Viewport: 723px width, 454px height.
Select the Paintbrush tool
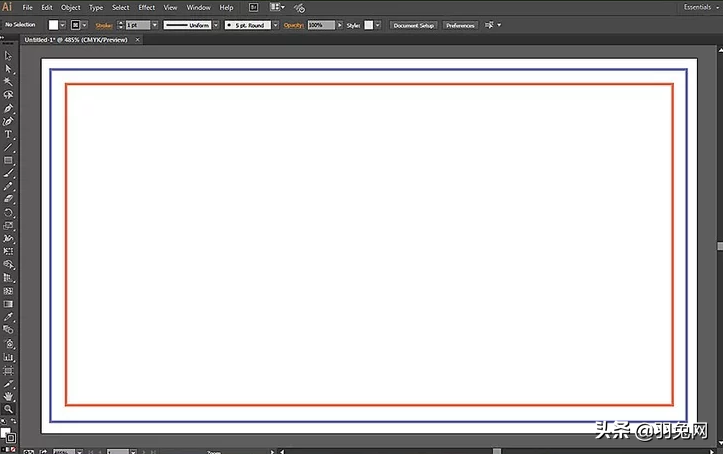8,173
